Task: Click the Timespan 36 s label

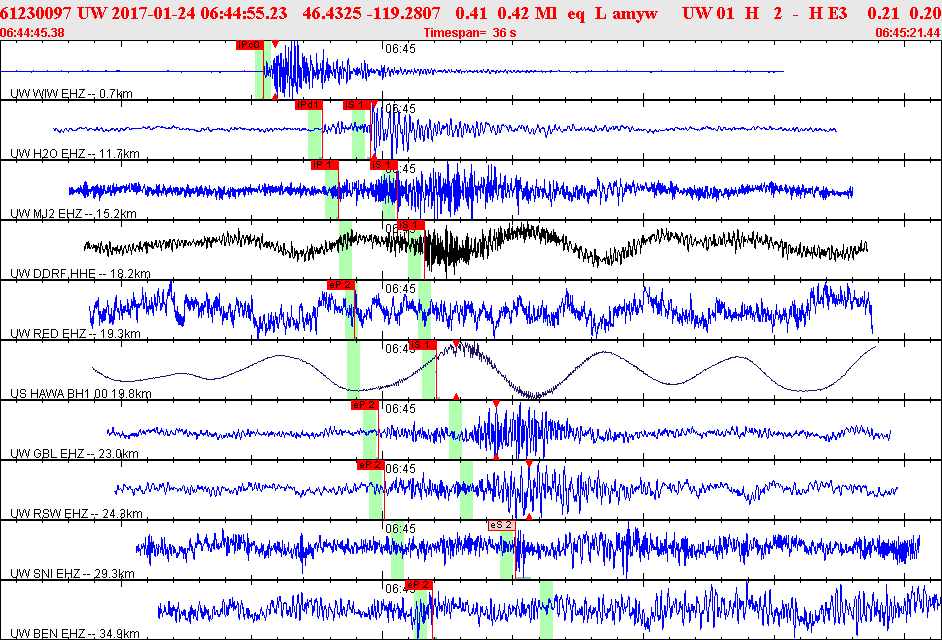Action: pos(469,33)
